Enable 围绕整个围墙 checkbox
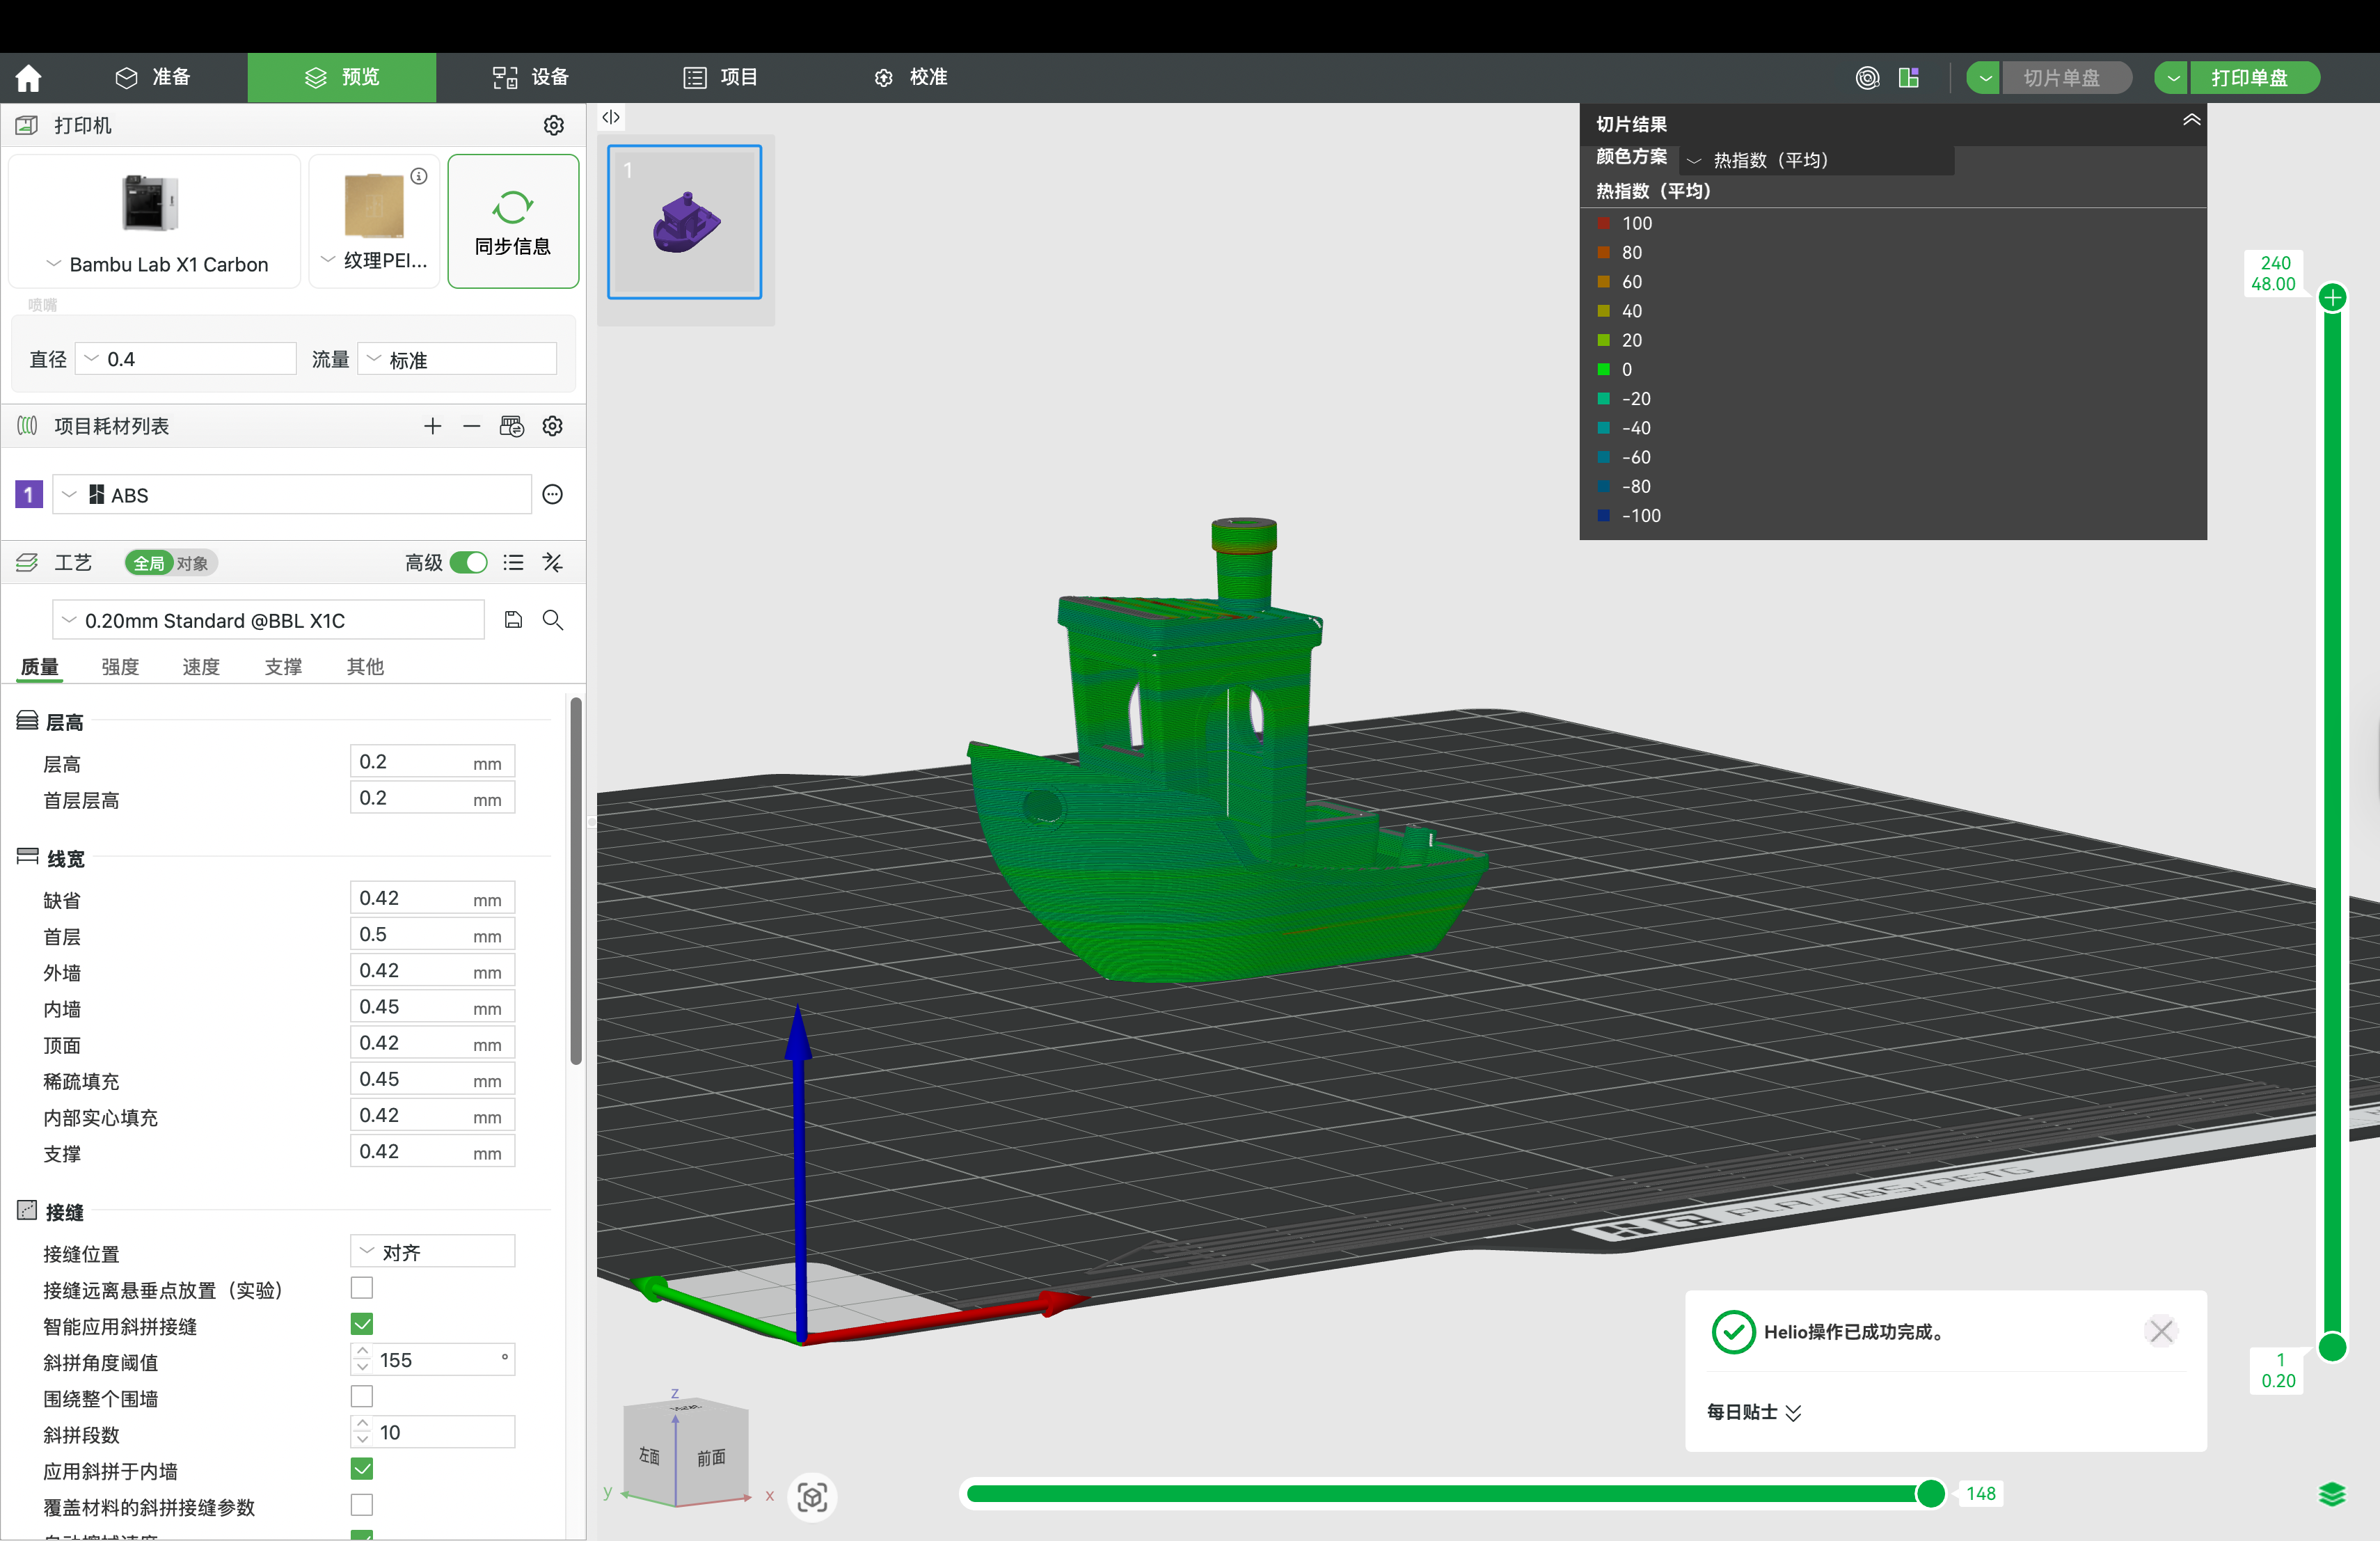 [x=362, y=1396]
